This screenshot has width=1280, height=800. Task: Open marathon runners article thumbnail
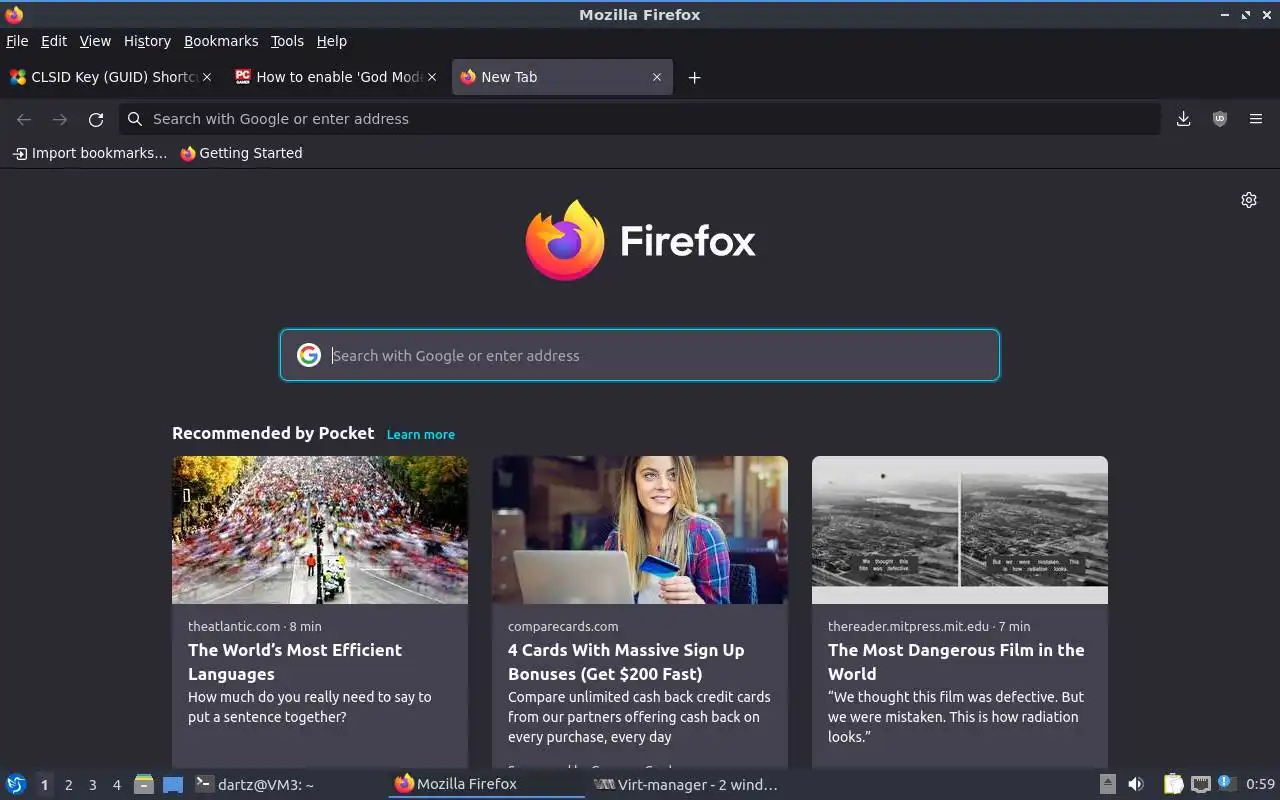point(320,530)
